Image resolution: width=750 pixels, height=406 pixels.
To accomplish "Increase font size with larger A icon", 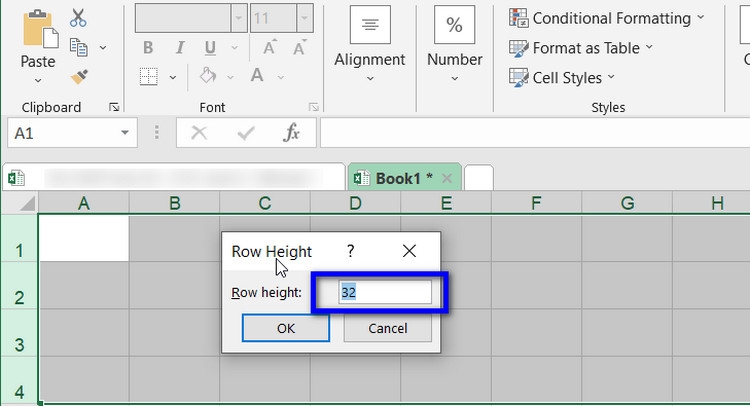I will point(270,47).
